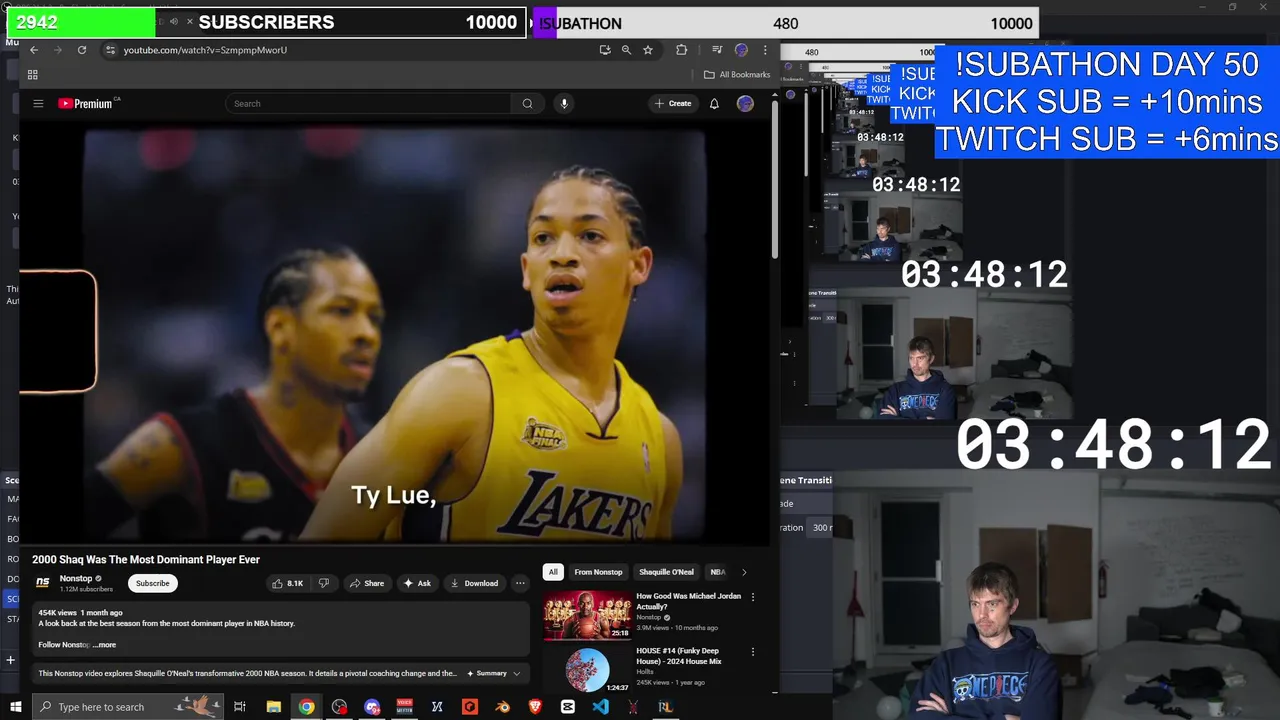Screen dimensions: 1280x720
Task: Open CapCut from taskbar
Action: point(568,707)
